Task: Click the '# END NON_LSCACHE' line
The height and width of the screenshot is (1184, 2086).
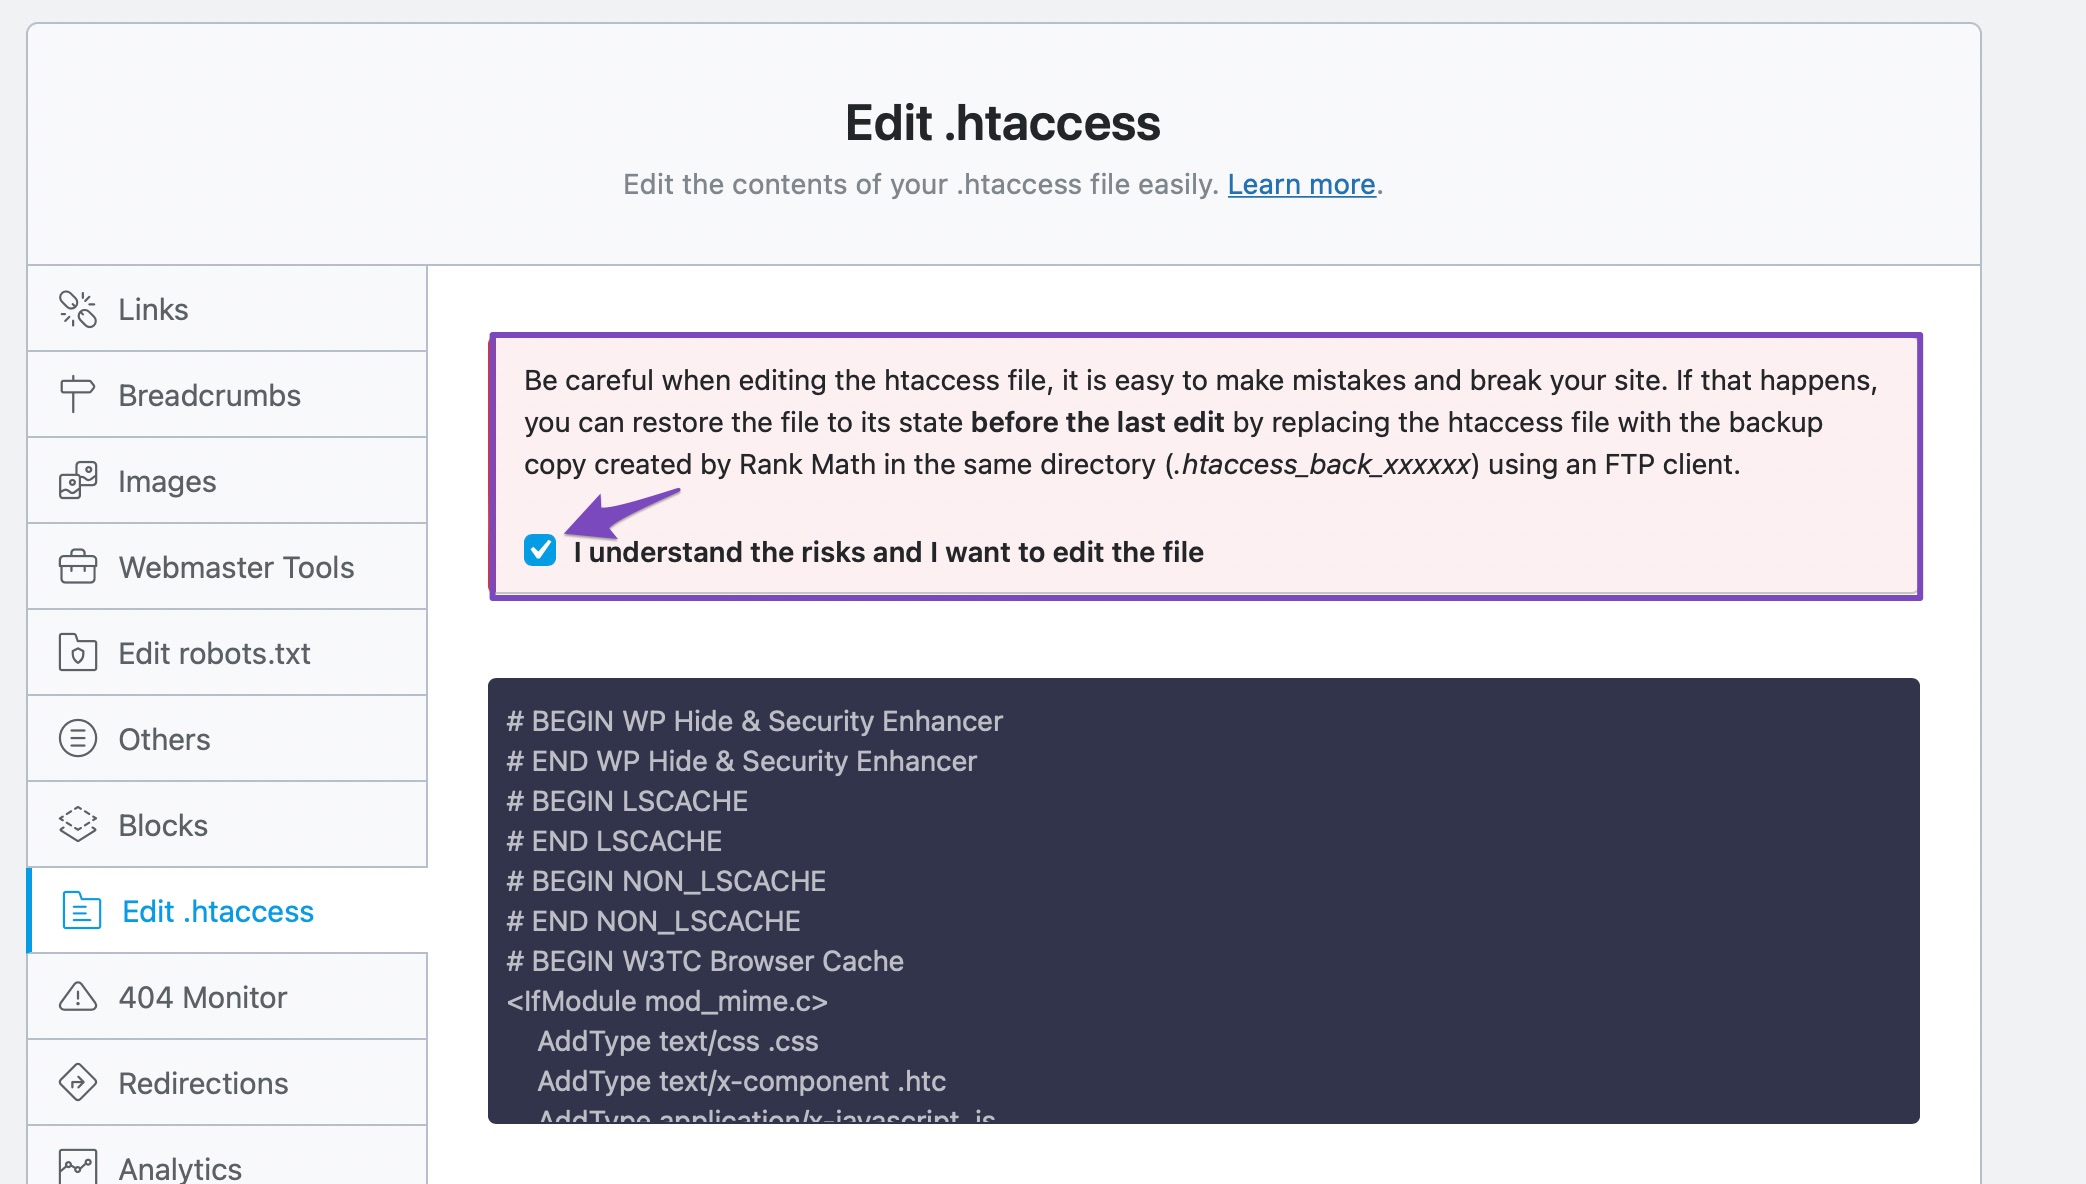Action: tap(653, 921)
